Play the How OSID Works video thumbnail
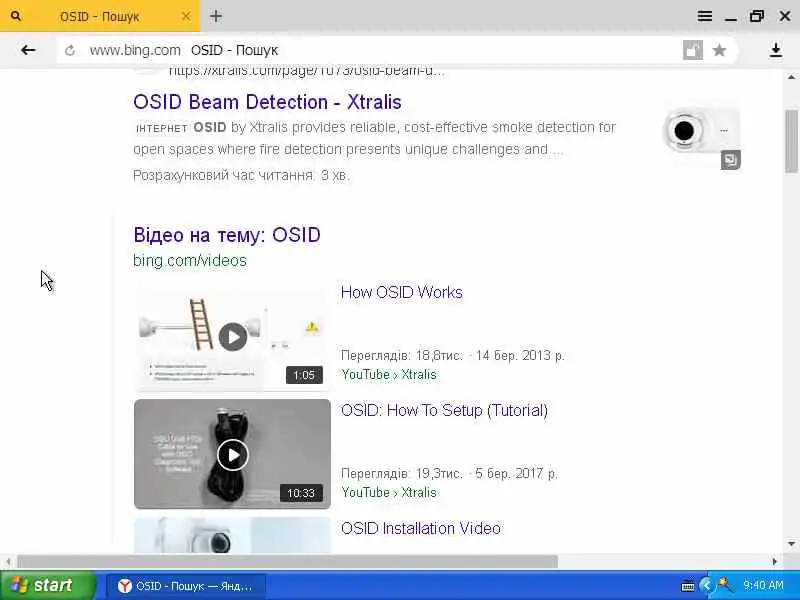This screenshot has height=600, width=800. [x=233, y=337]
